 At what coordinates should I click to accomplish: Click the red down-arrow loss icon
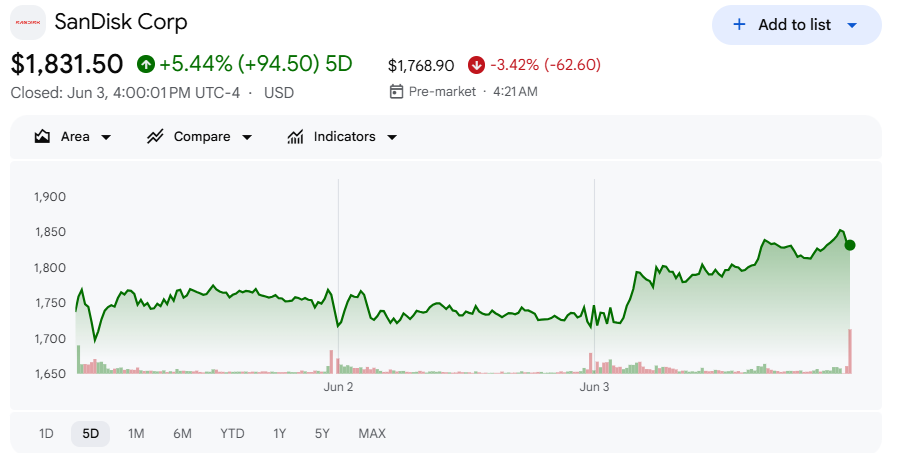point(476,65)
